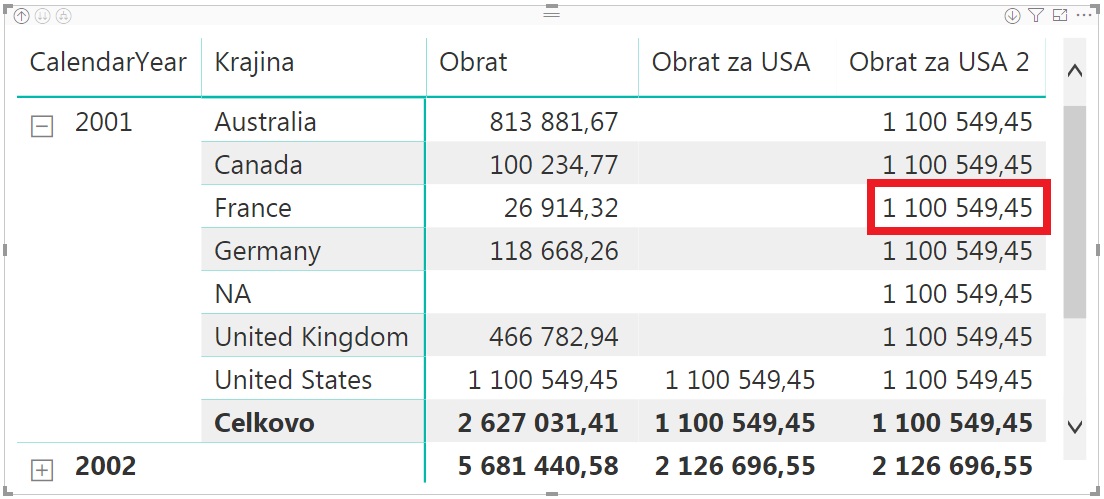
Task: Click the Obrat za USA column header
Action: click(731, 62)
